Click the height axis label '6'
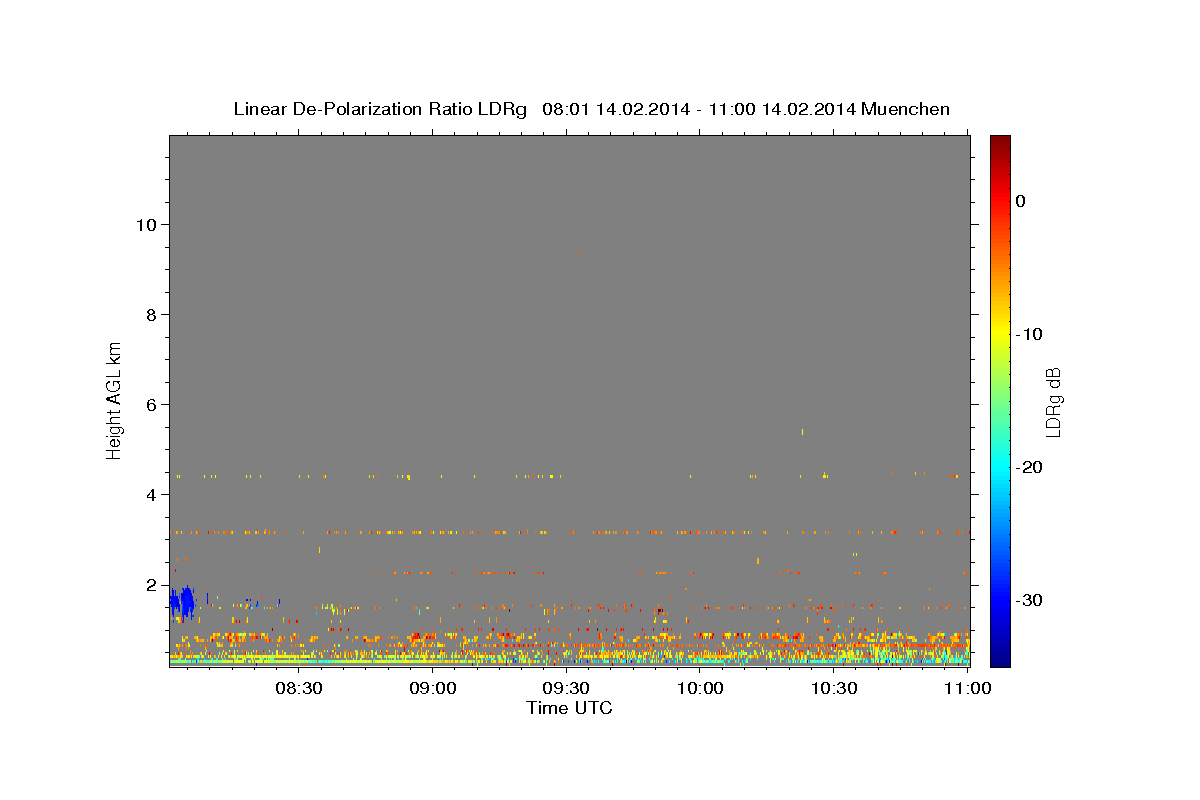1200x800 pixels. click(x=150, y=404)
